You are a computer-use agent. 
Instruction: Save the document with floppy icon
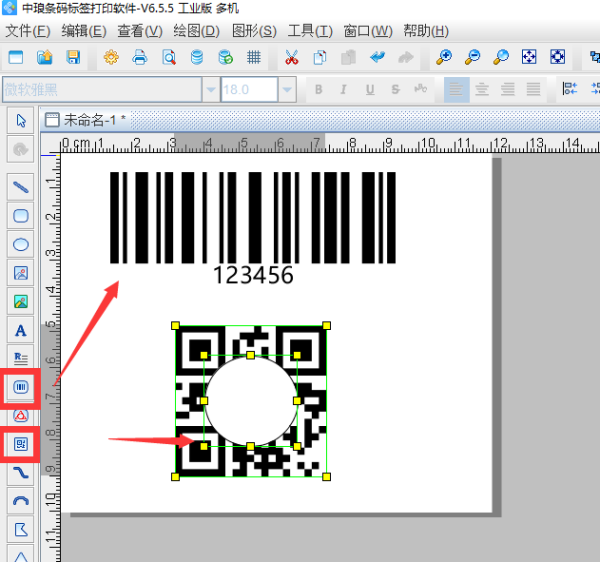[73, 57]
